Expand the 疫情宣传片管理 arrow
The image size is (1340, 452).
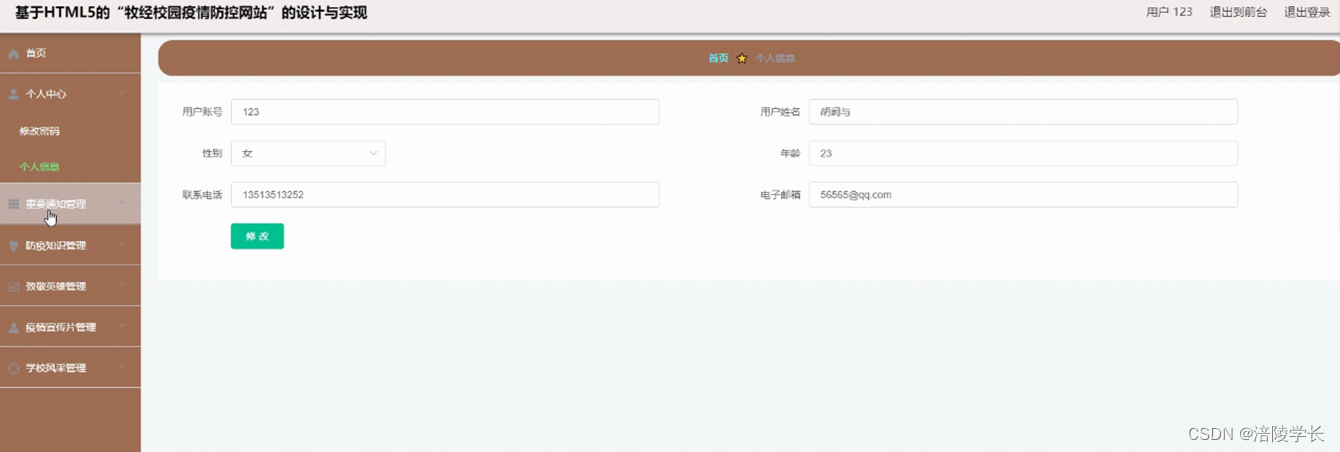(x=122, y=327)
